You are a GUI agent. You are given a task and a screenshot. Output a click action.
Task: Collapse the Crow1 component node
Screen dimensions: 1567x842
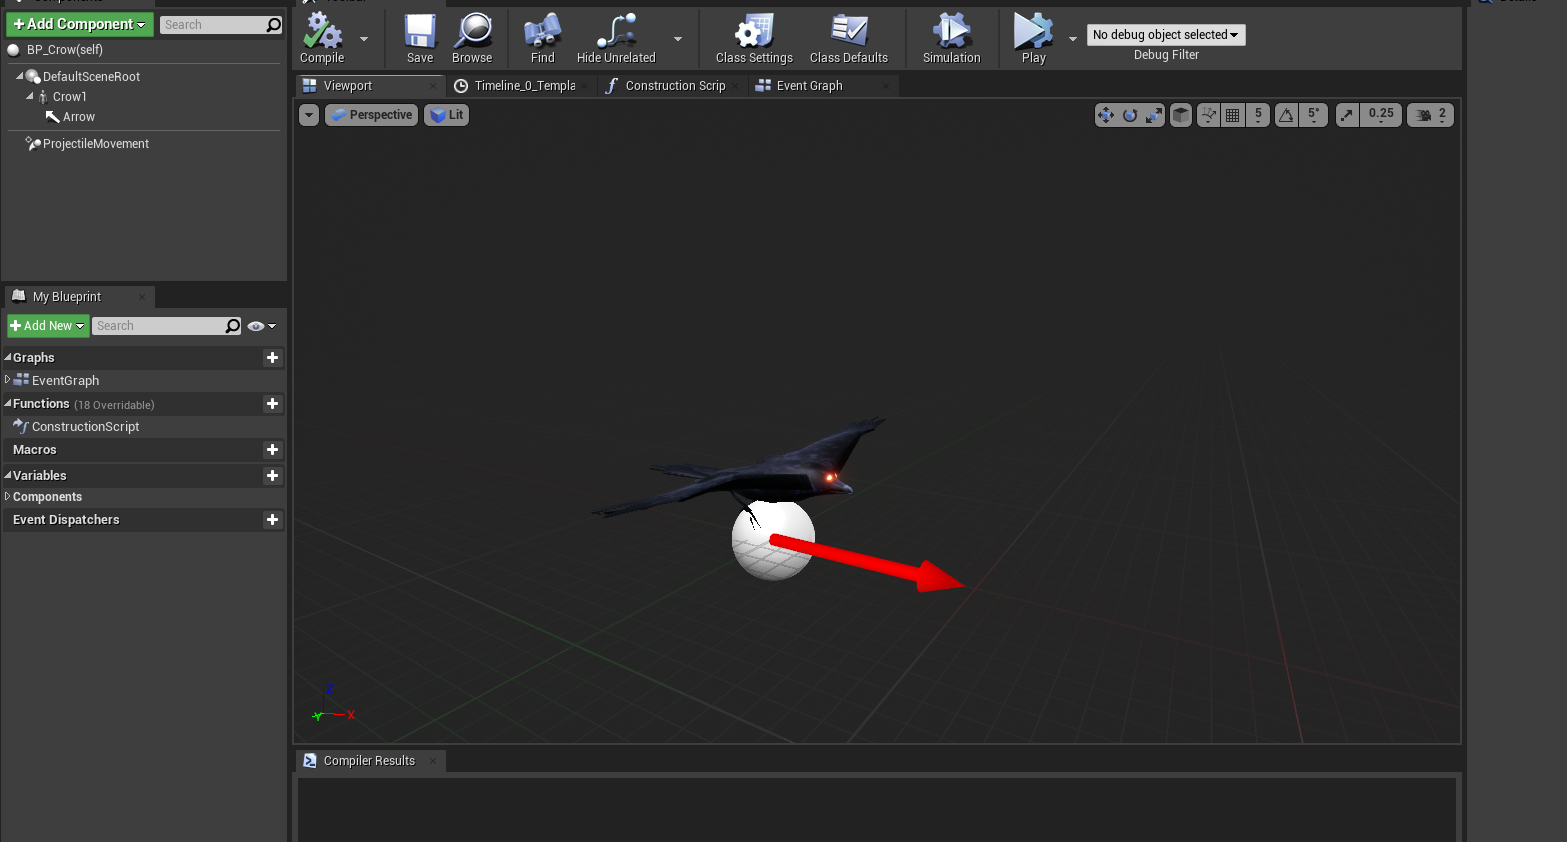click(30, 96)
